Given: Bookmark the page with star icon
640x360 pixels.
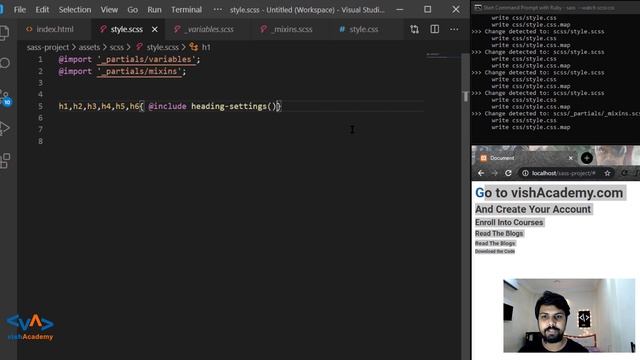Looking at the screenshot, I should click(x=607, y=173).
